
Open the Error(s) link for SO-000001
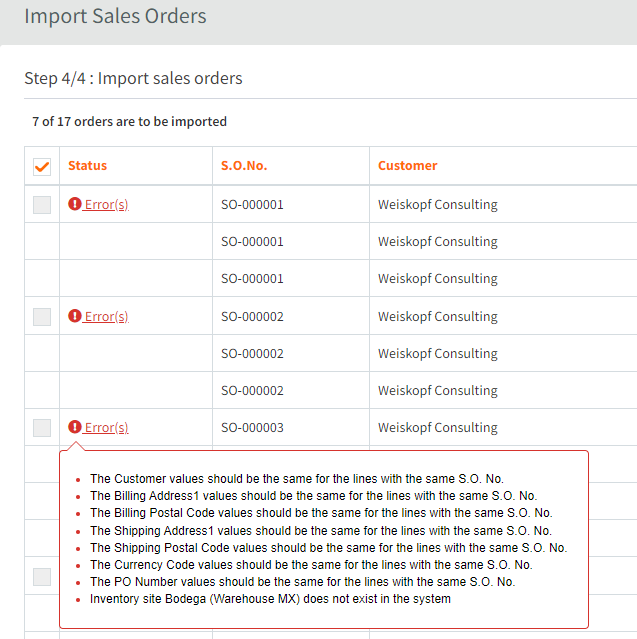tap(106, 204)
